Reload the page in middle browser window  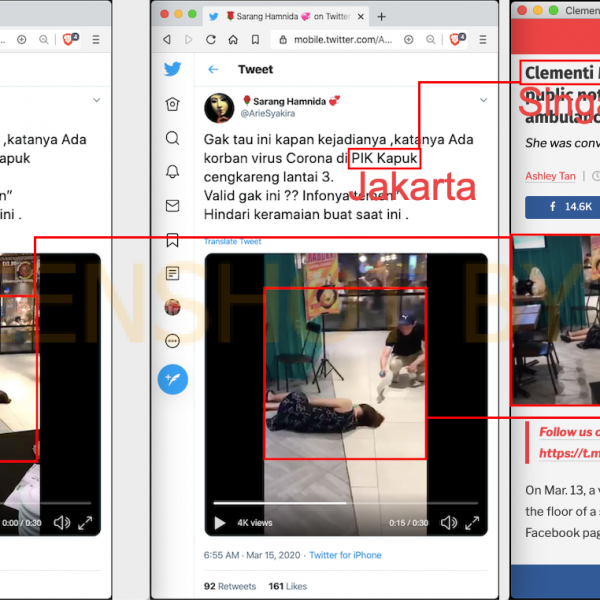211,39
